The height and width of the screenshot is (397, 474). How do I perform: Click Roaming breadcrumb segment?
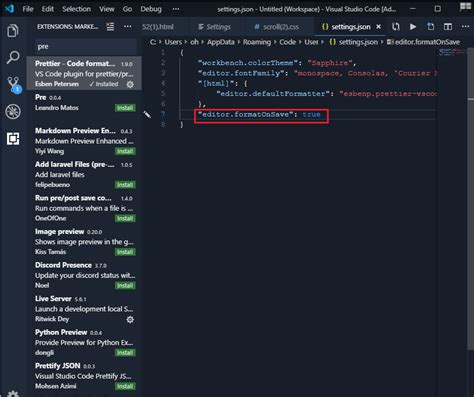(x=257, y=42)
